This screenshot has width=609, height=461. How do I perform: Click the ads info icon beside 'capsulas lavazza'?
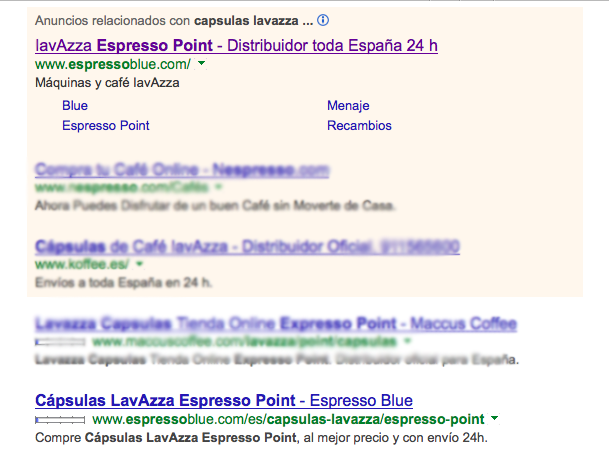(x=323, y=20)
